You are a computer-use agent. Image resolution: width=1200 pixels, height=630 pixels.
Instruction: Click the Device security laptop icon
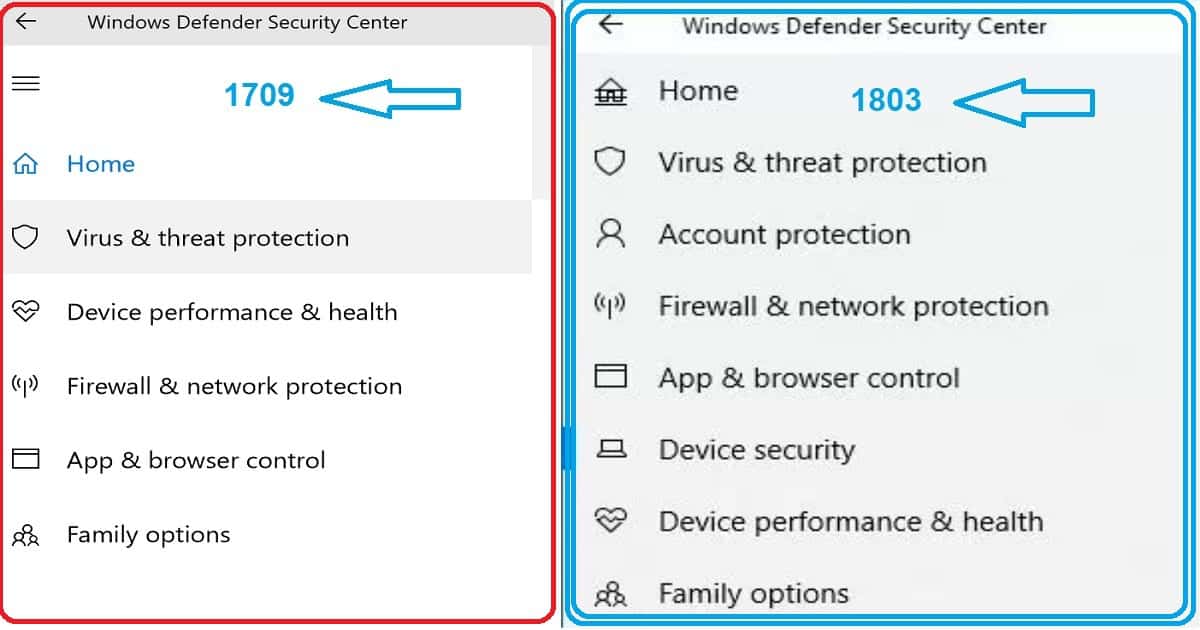point(612,450)
